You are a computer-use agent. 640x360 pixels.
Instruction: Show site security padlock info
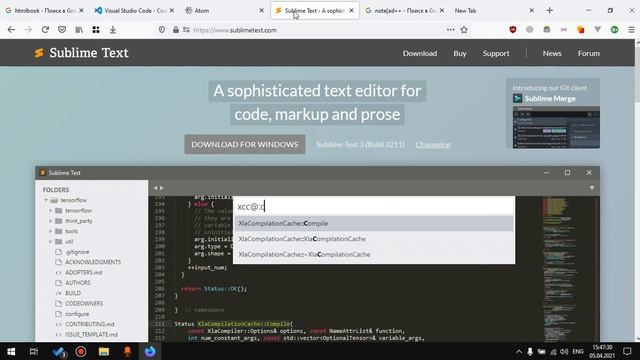(176, 30)
